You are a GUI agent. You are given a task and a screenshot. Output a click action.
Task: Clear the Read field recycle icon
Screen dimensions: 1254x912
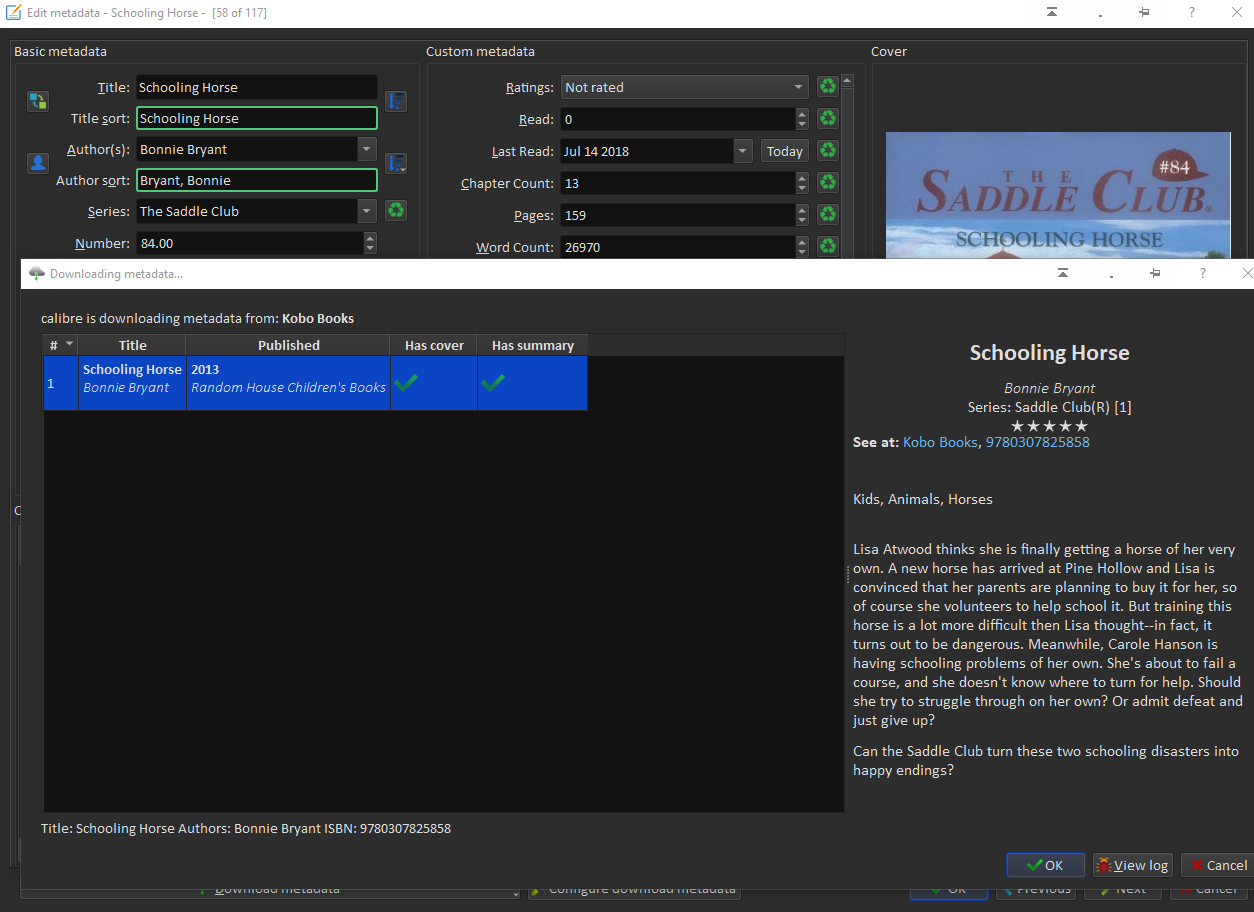coord(827,119)
